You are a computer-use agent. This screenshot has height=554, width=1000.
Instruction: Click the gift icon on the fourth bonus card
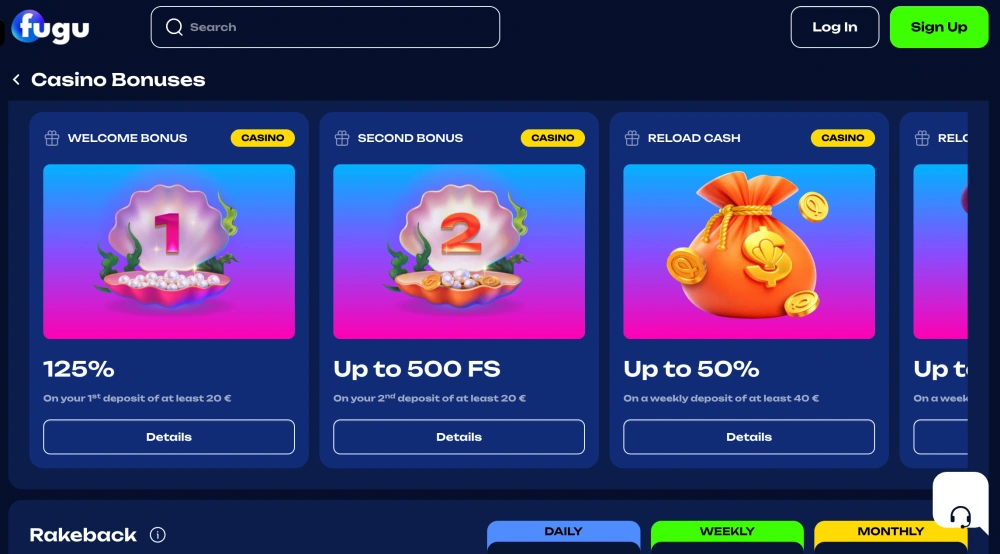(x=922, y=138)
